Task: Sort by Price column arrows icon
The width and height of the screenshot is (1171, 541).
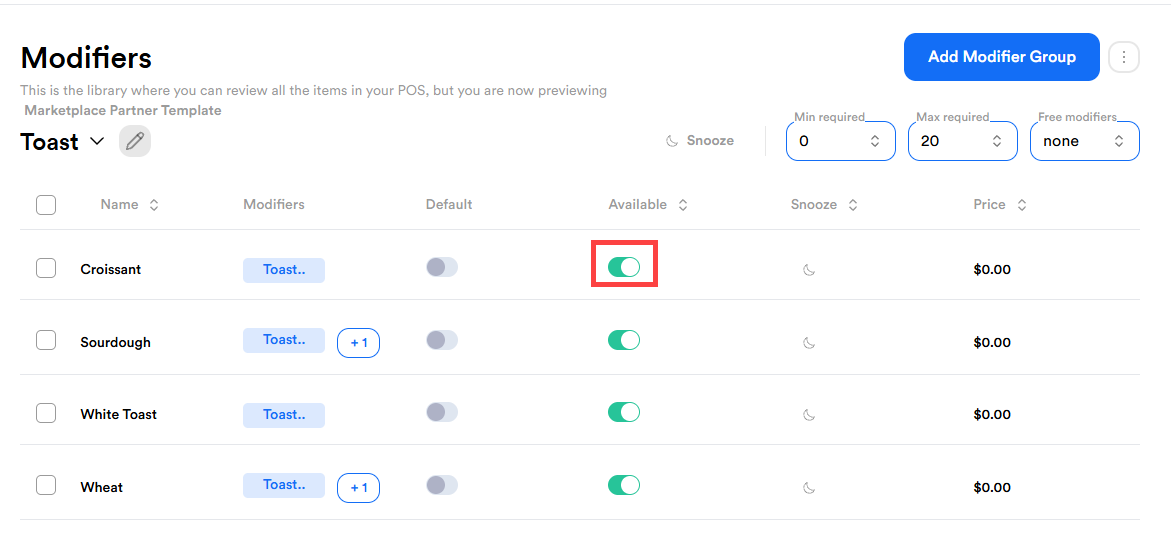Action: [x=1022, y=205]
